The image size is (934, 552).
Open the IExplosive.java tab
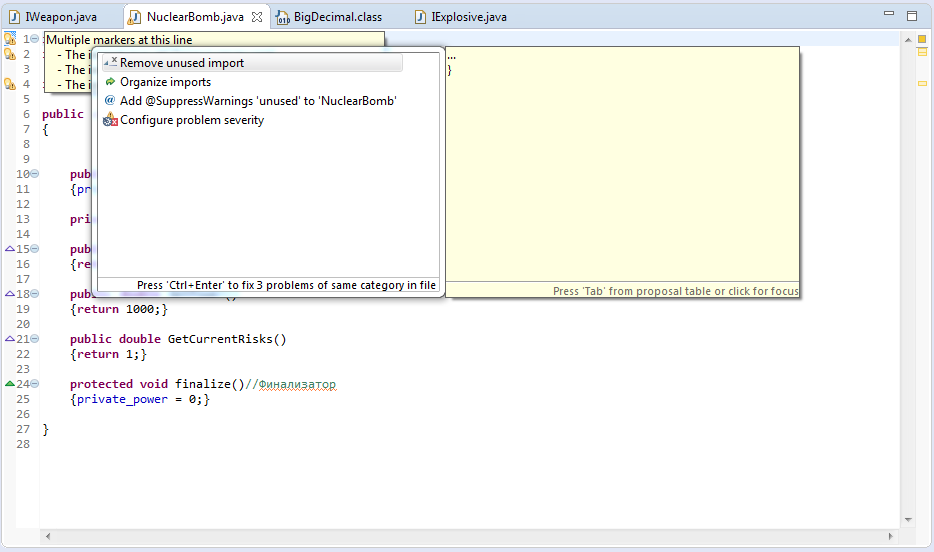[x=460, y=17]
